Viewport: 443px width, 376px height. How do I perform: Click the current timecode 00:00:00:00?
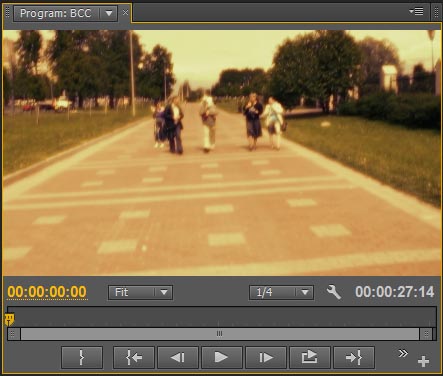pos(47,292)
